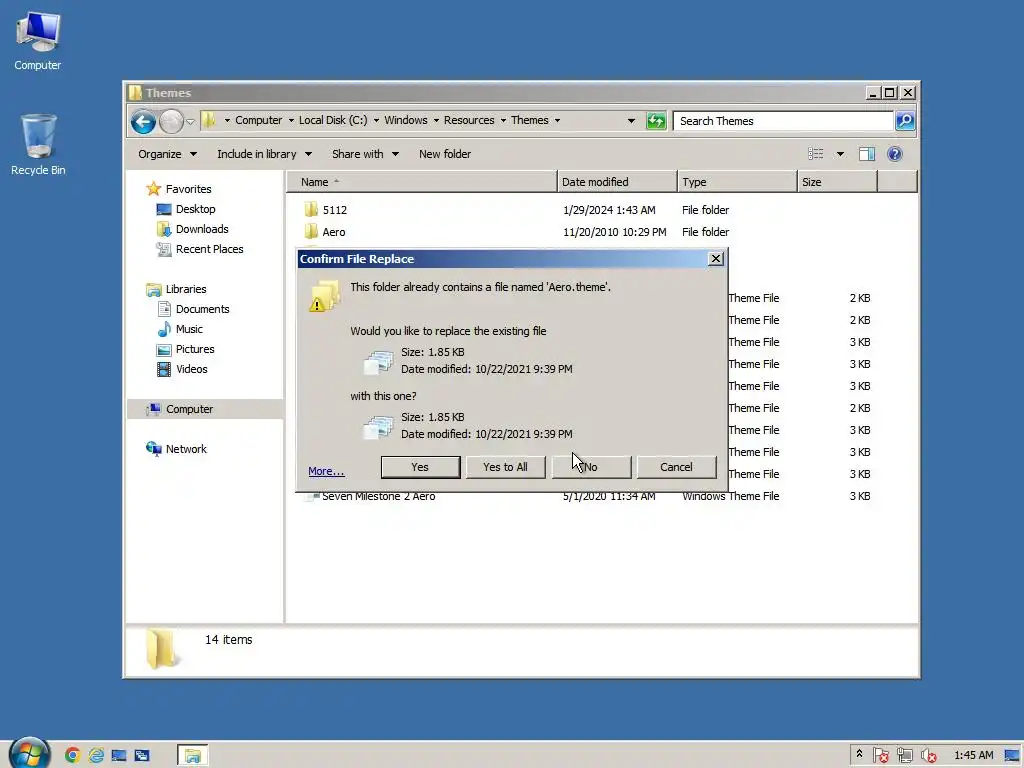Viewport: 1024px width, 768px height.
Task: Toggle the preview pane icon
Action: click(867, 154)
